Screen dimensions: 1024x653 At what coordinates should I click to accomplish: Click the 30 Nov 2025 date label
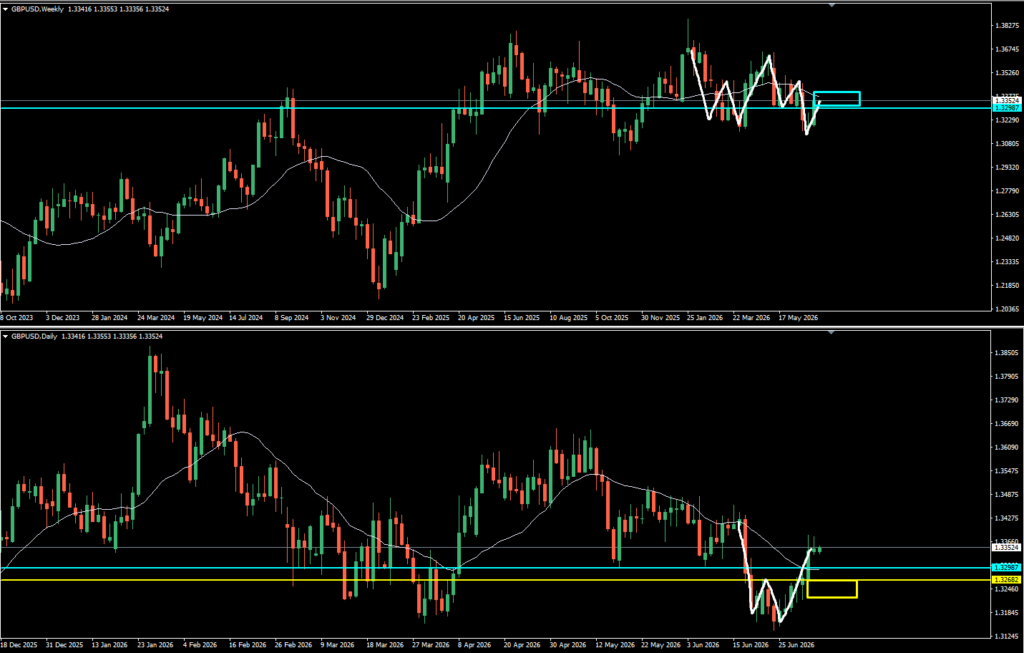pyautogui.click(x=660, y=318)
